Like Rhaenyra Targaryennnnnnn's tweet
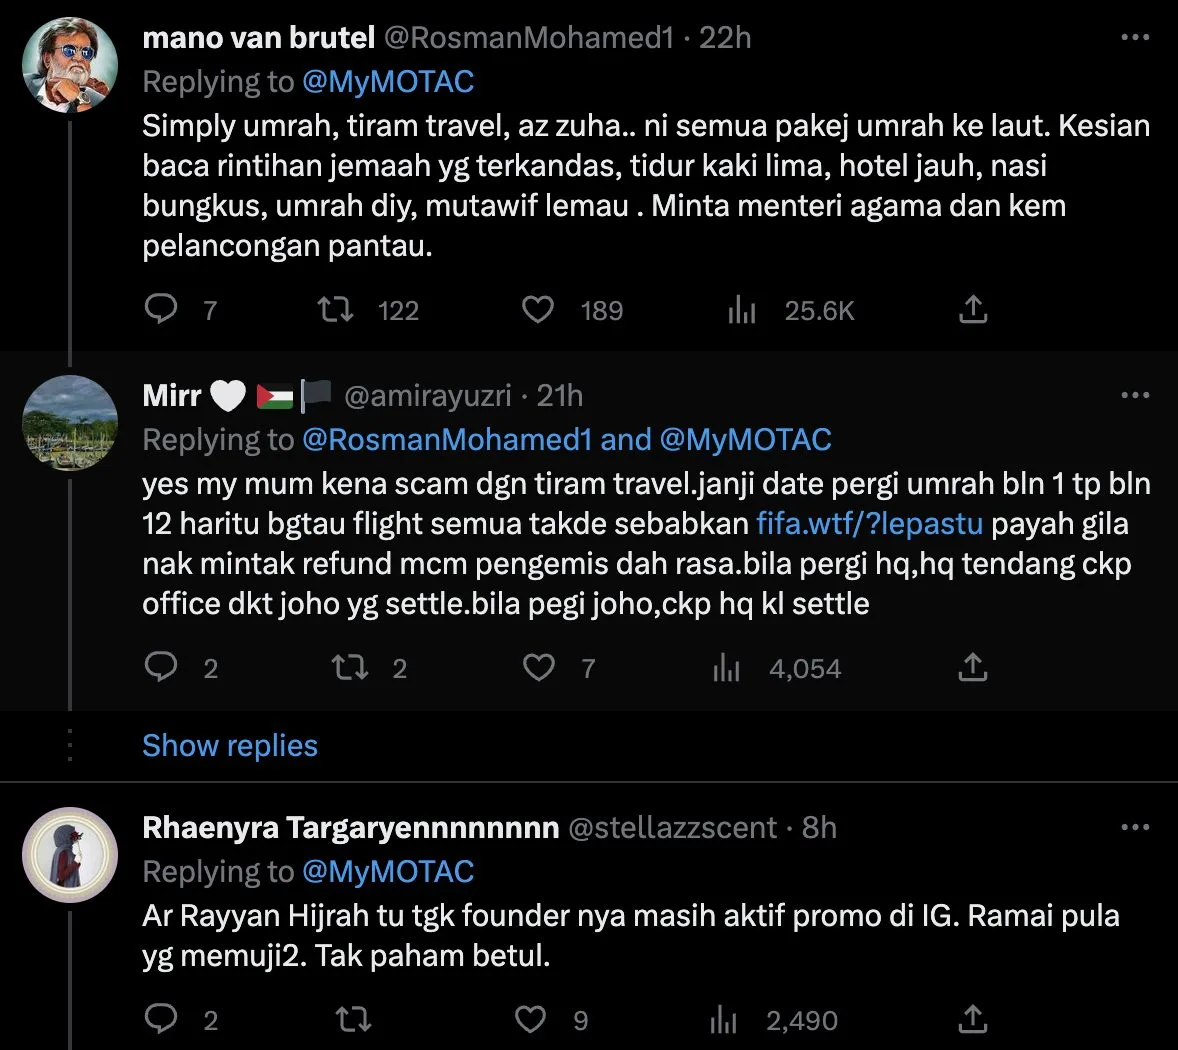 [530, 1019]
